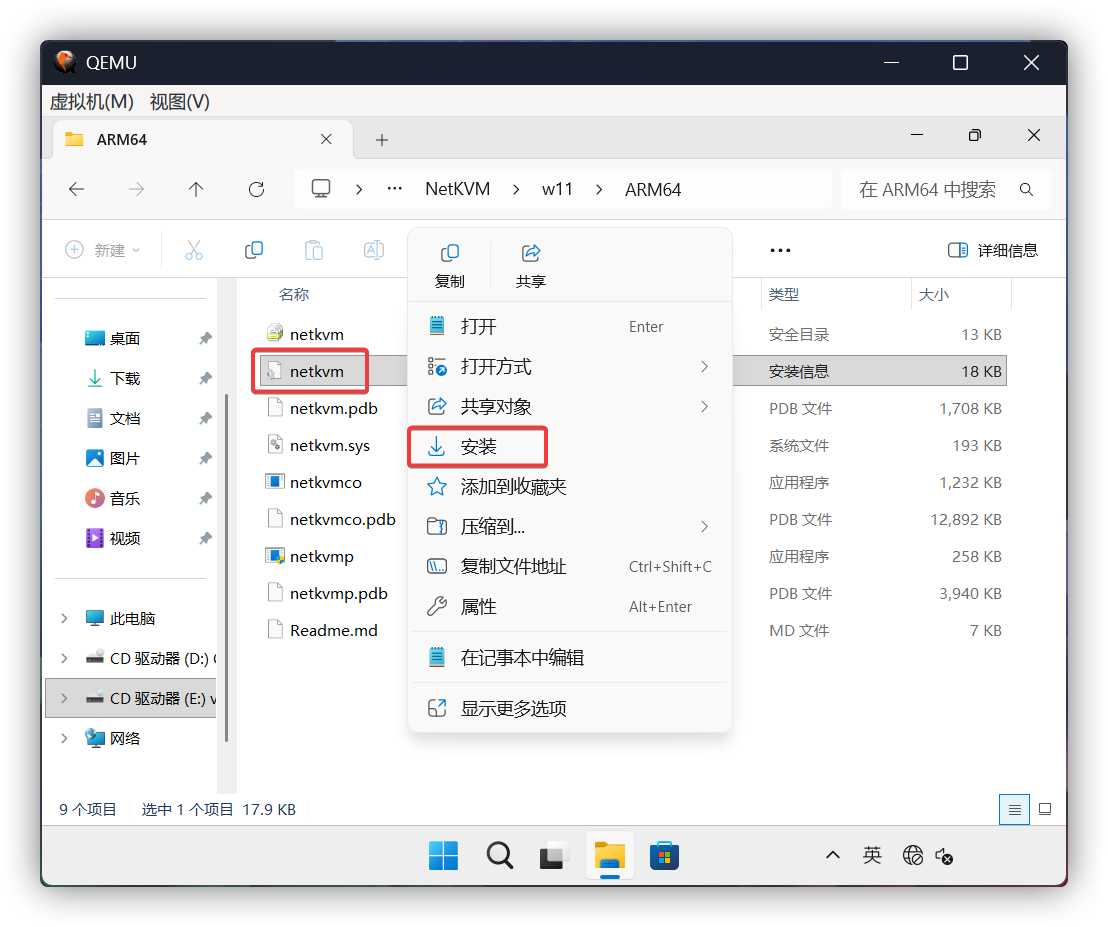Open taskbar Search
The height and width of the screenshot is (927, 1108).
pos(499,855)
